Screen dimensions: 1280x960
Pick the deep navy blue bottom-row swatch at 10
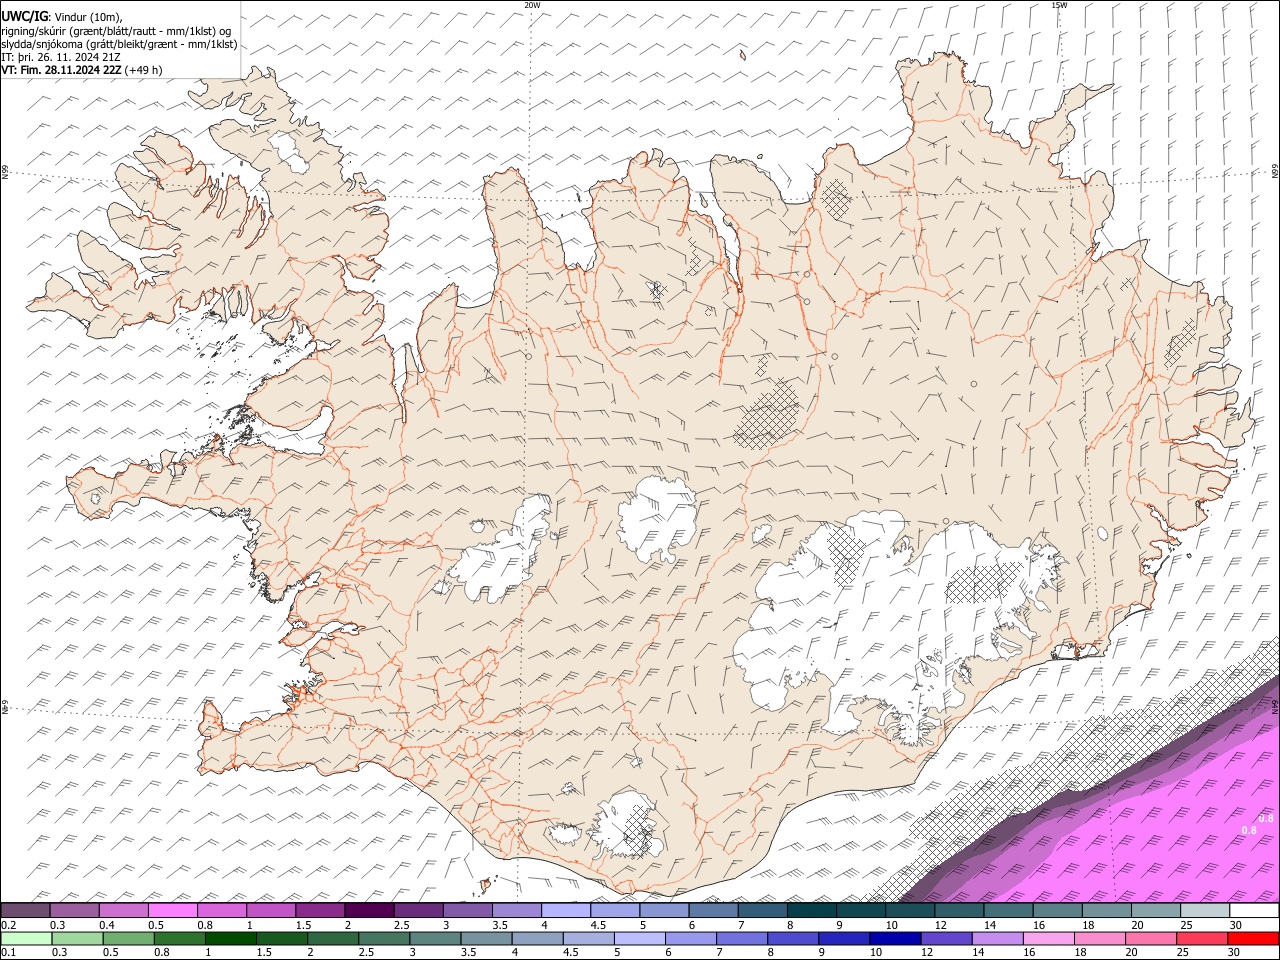[x=894, y=938]
